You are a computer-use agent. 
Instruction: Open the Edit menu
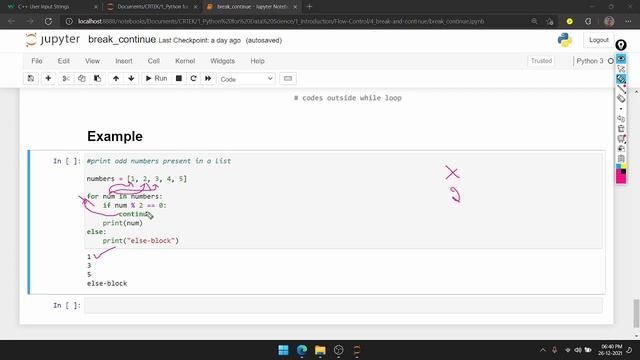pyautogui.click(x=64, y=61)
